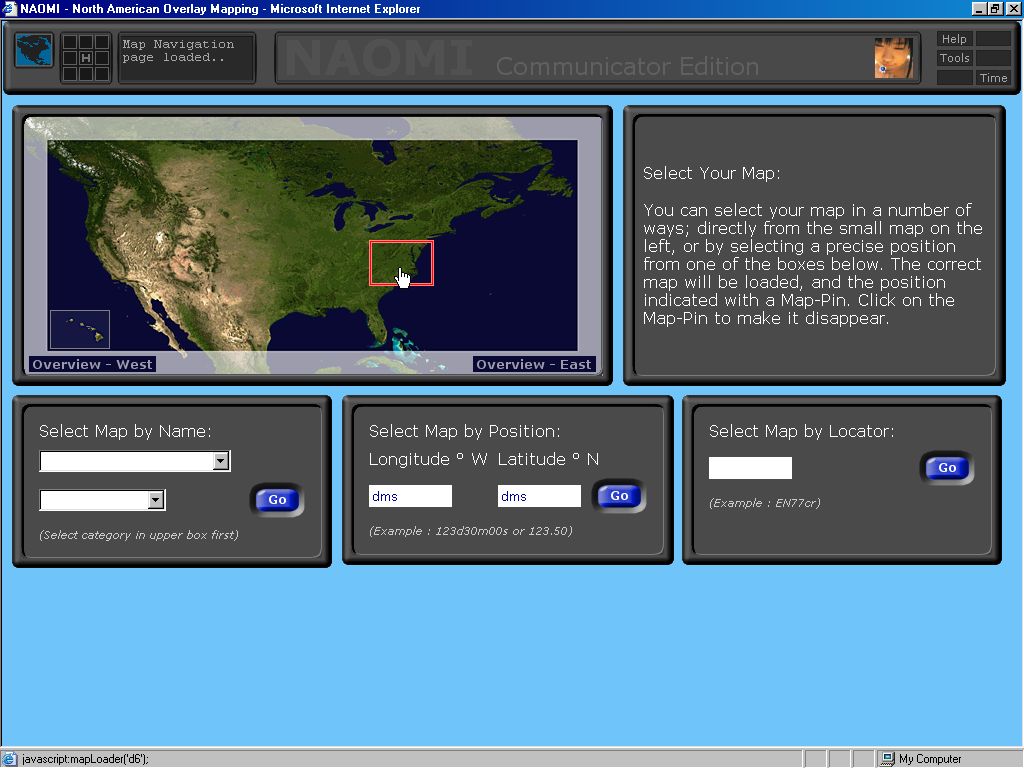Open the Hawaii inset map
Viewport: 1024px width, 768px height.
(80, 329)
